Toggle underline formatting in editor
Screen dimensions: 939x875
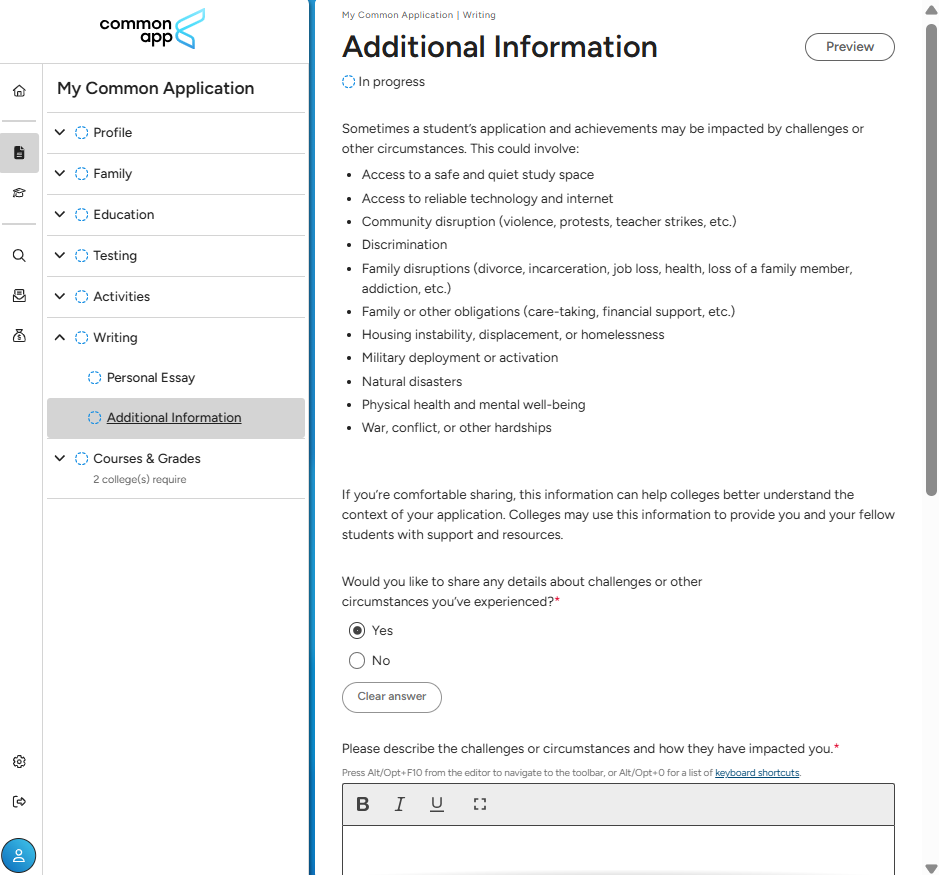[437, 804]
